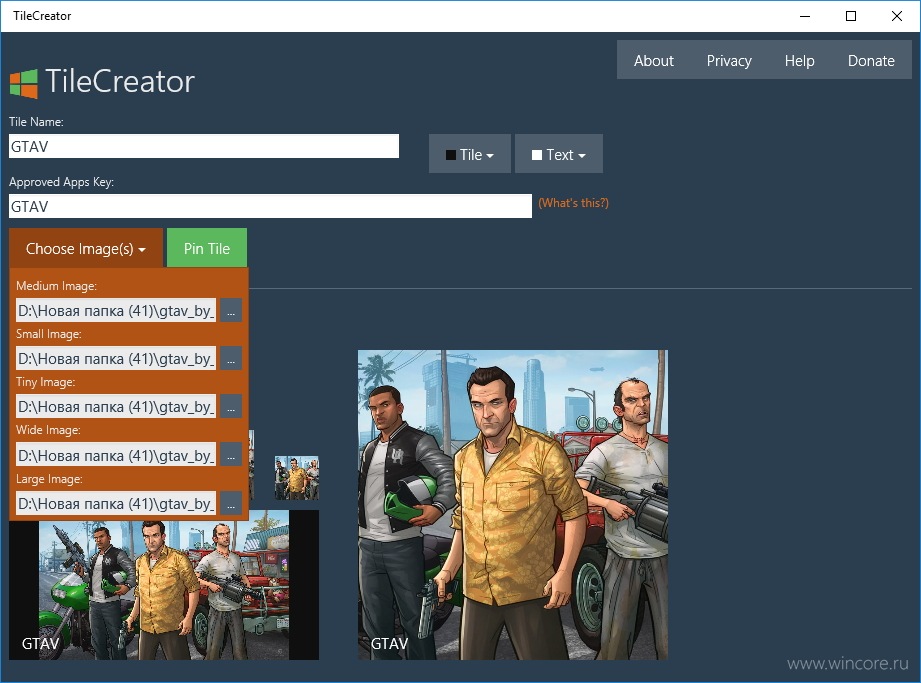Image resolution: width=921 pixels, height=683 pixels.
Task: Maximize the TileCreator window
Action: tap(851, 16)
